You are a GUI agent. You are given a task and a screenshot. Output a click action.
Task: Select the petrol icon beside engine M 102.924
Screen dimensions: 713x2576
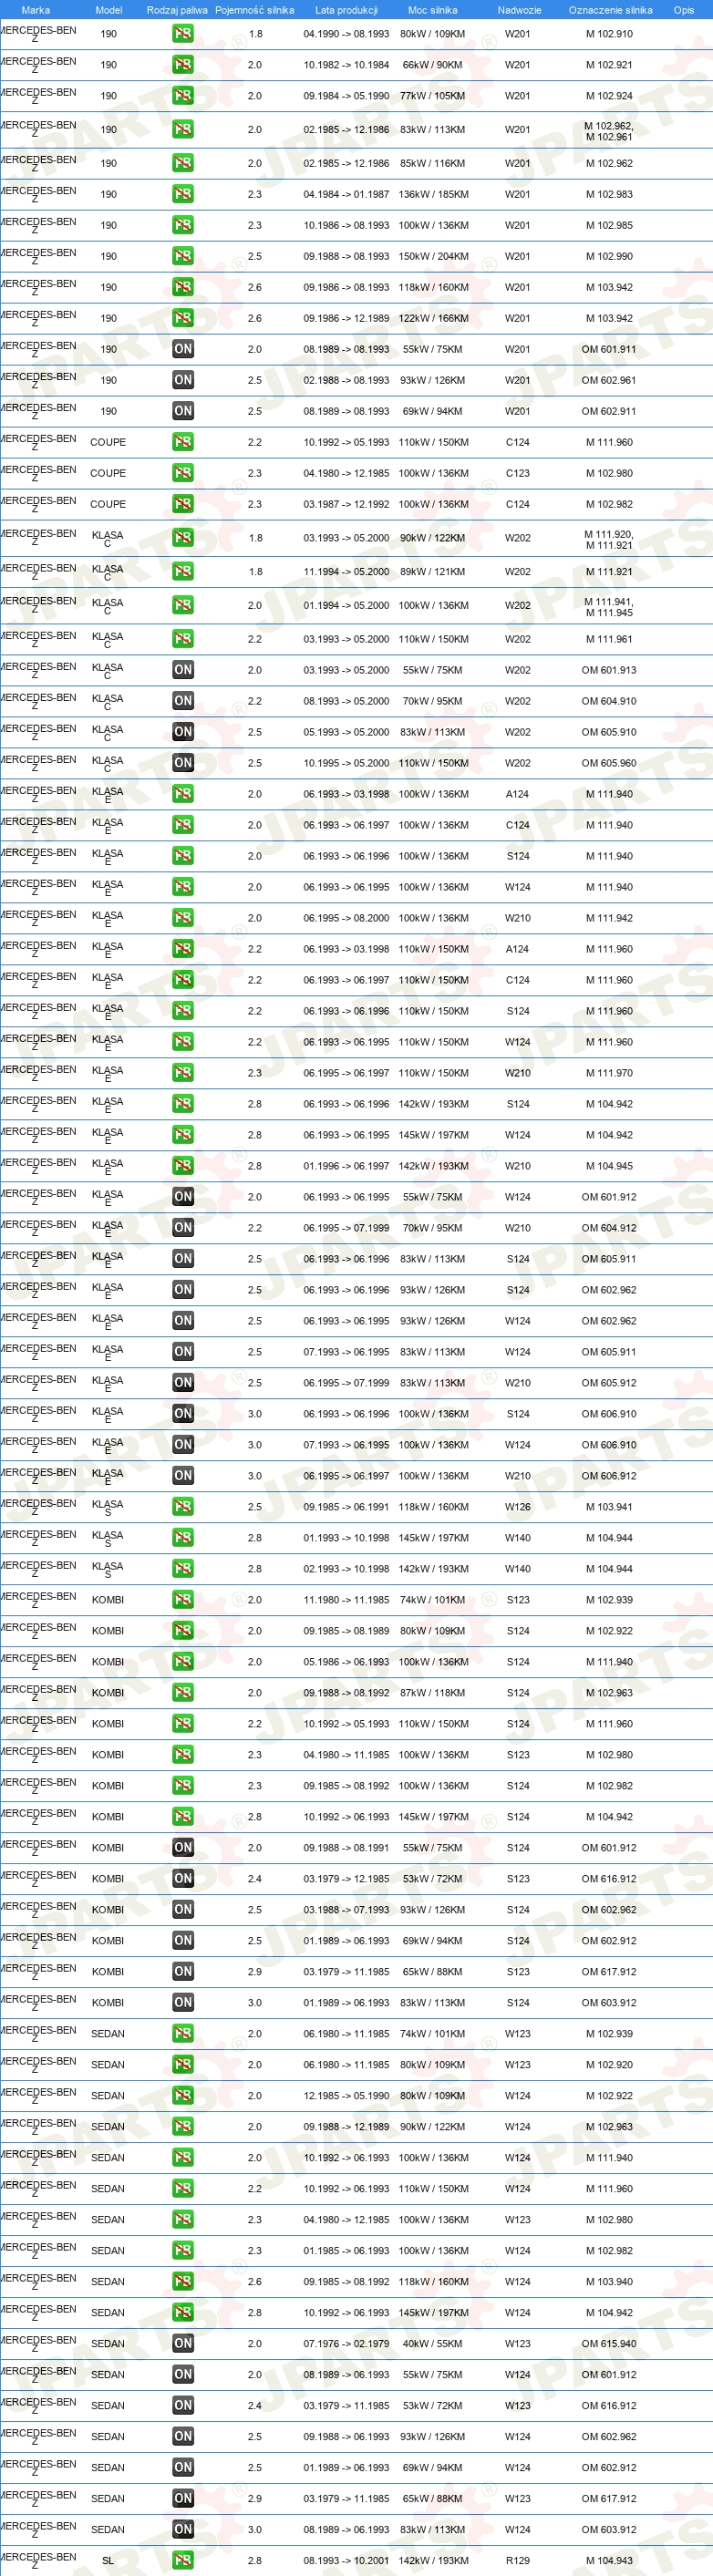tap(182, 95)
